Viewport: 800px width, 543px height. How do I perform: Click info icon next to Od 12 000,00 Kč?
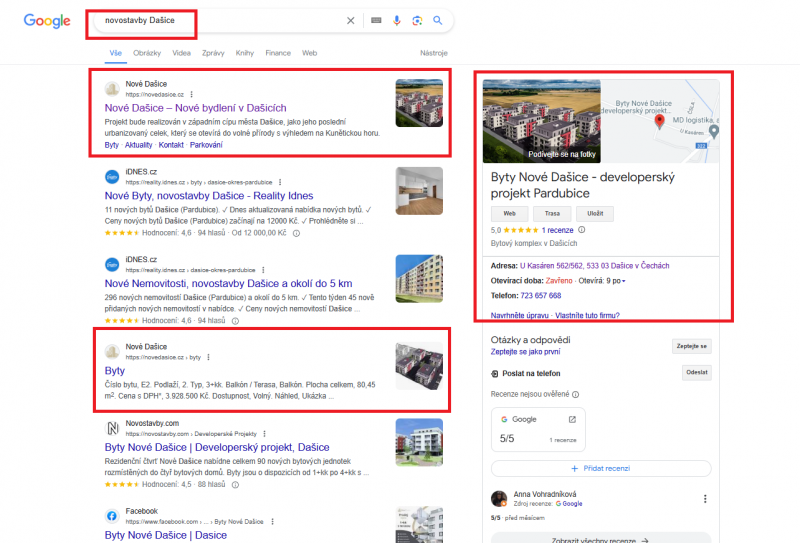pos(296,233)
